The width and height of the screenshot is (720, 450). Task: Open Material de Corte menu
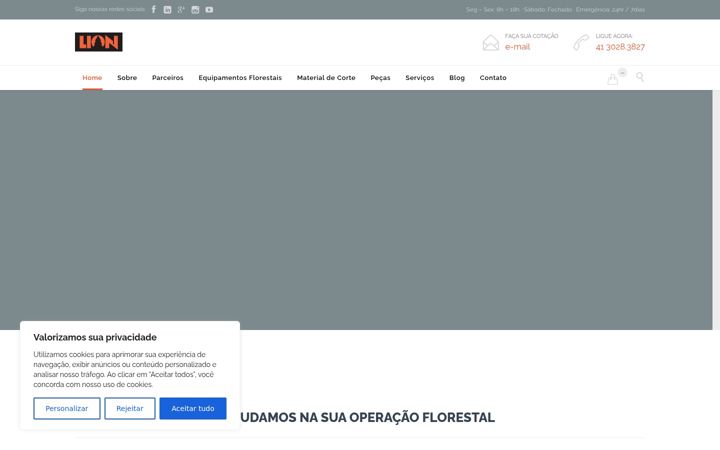(x=326, y=78)
